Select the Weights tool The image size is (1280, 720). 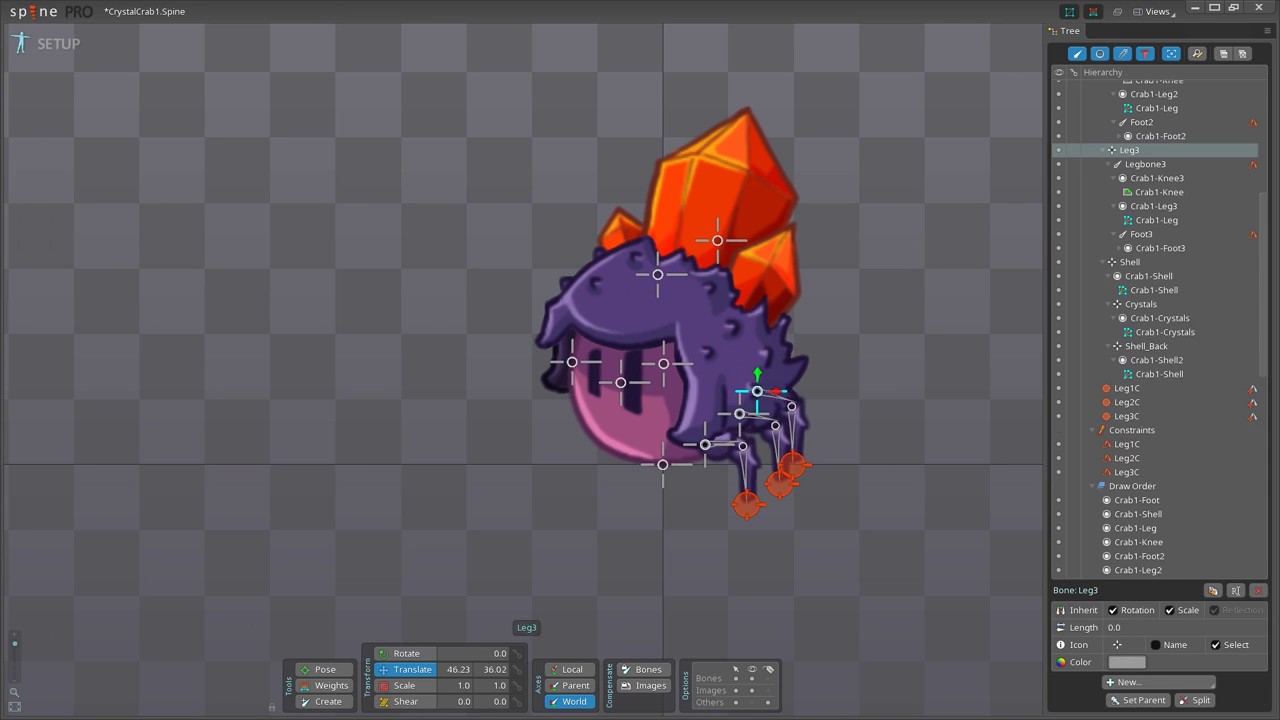325,686
